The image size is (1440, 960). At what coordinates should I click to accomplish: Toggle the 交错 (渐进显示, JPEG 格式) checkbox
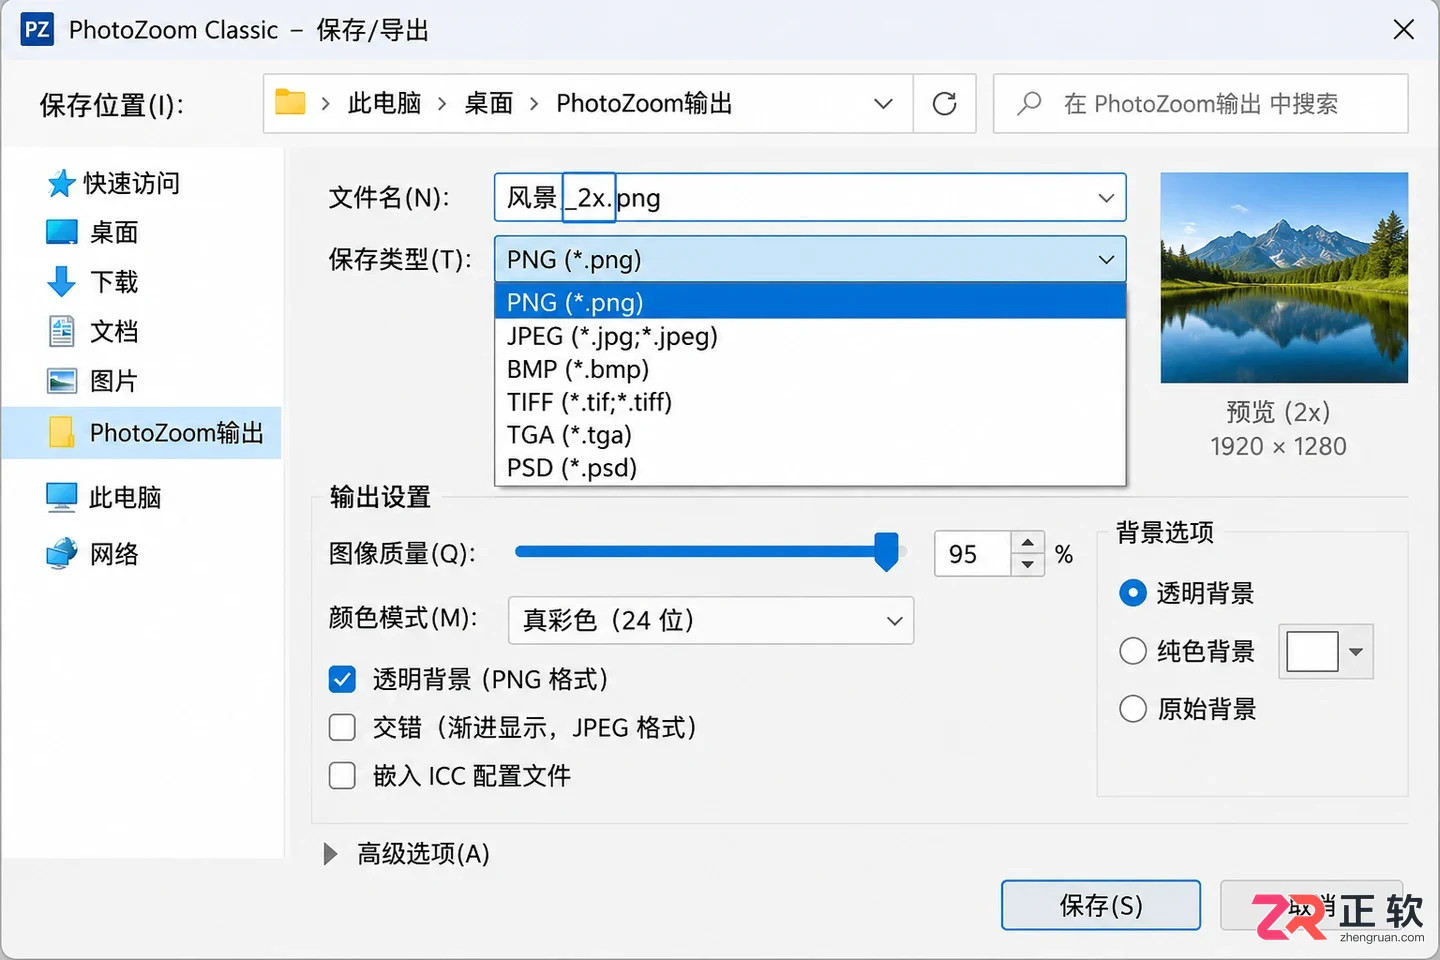point(342,727)
